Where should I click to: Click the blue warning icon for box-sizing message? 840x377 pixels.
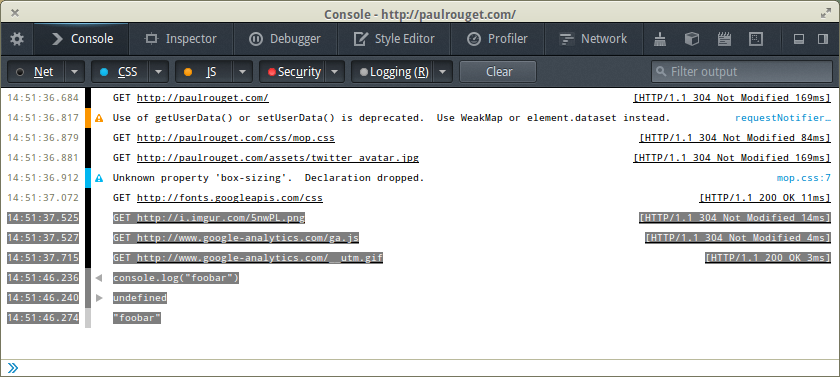(99, 178)
